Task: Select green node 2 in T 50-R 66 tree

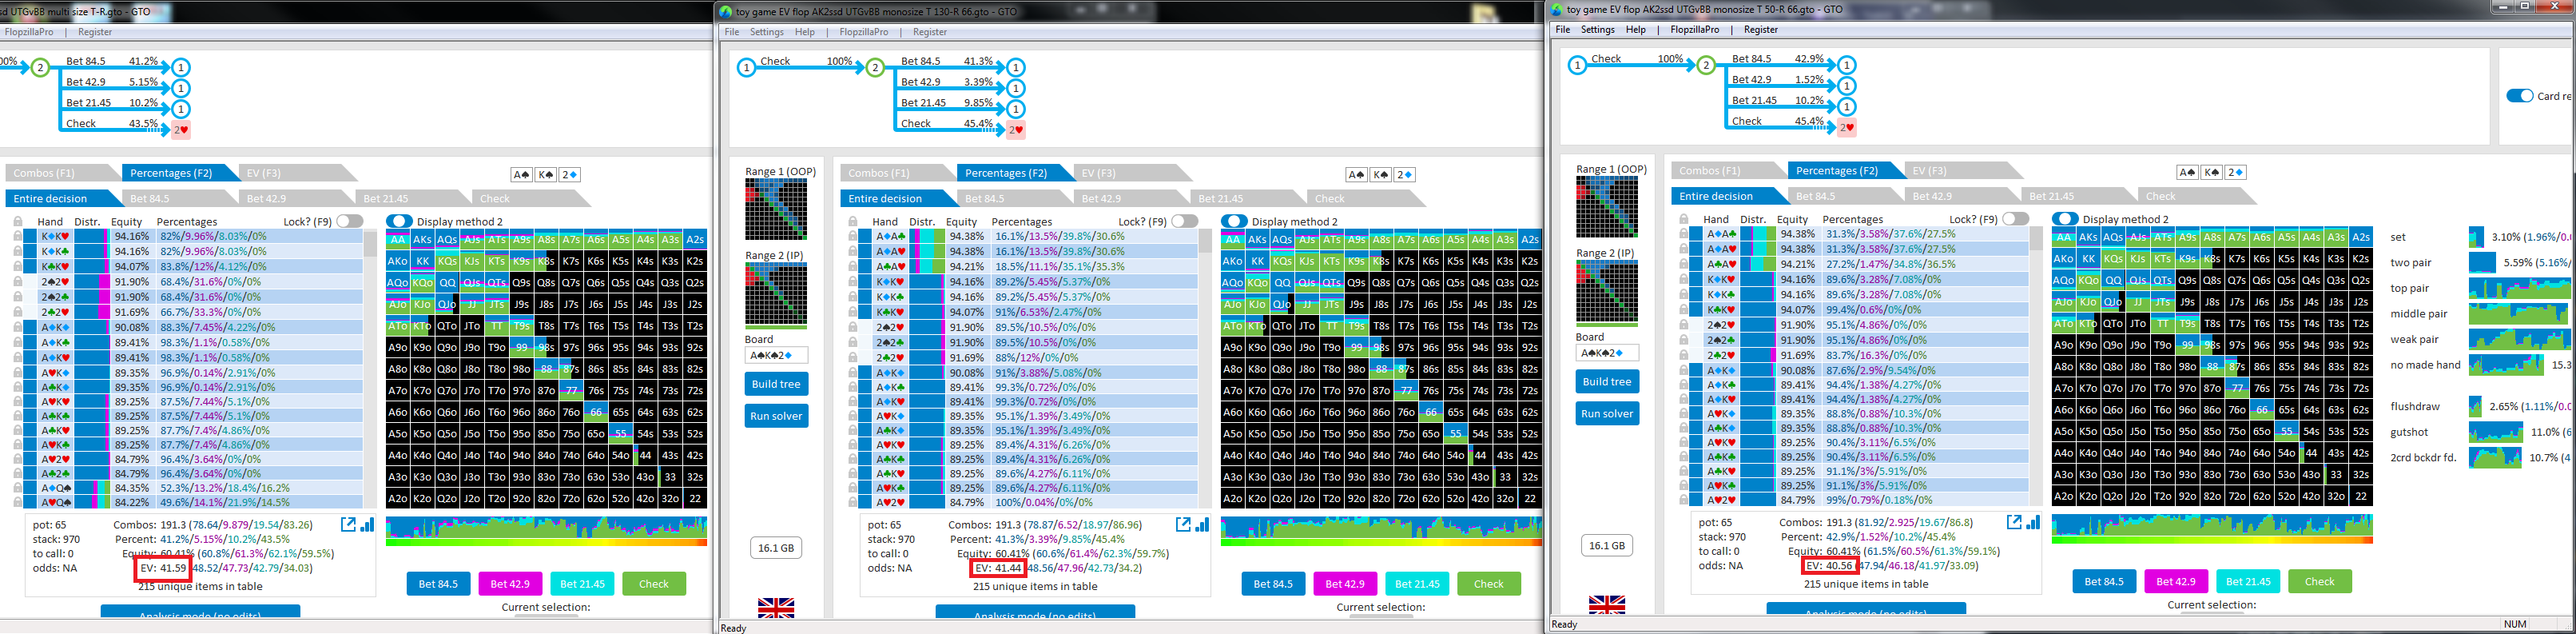Action: (1706, 65)
